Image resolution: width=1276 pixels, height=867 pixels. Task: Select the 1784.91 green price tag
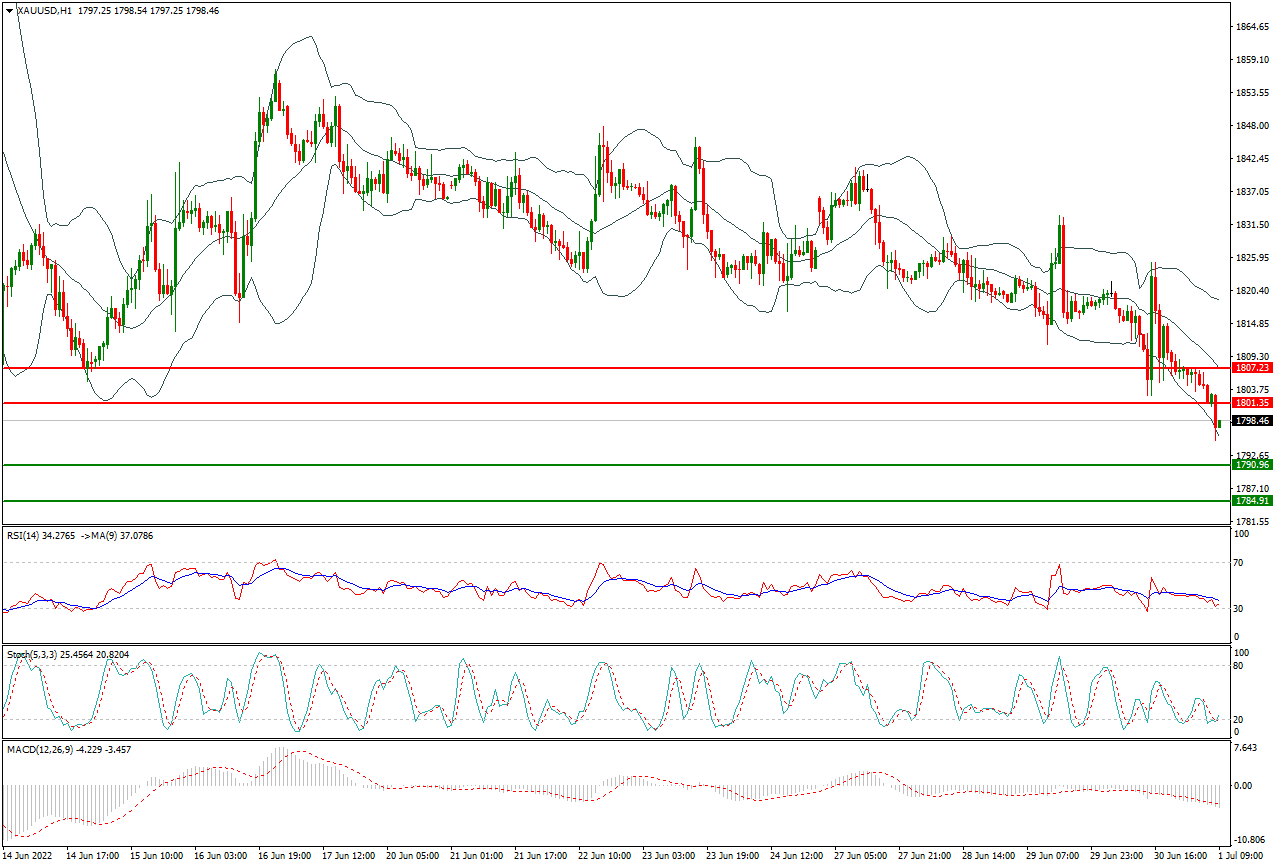(1252, 501)
